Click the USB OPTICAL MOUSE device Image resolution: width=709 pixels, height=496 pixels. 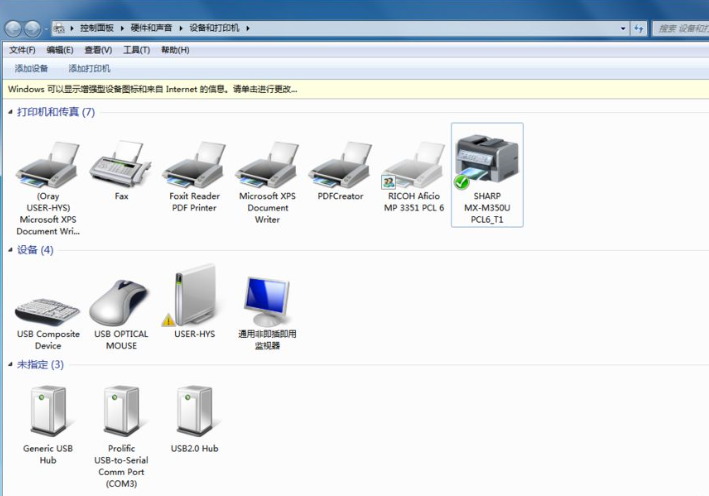[x=121, y=300]
